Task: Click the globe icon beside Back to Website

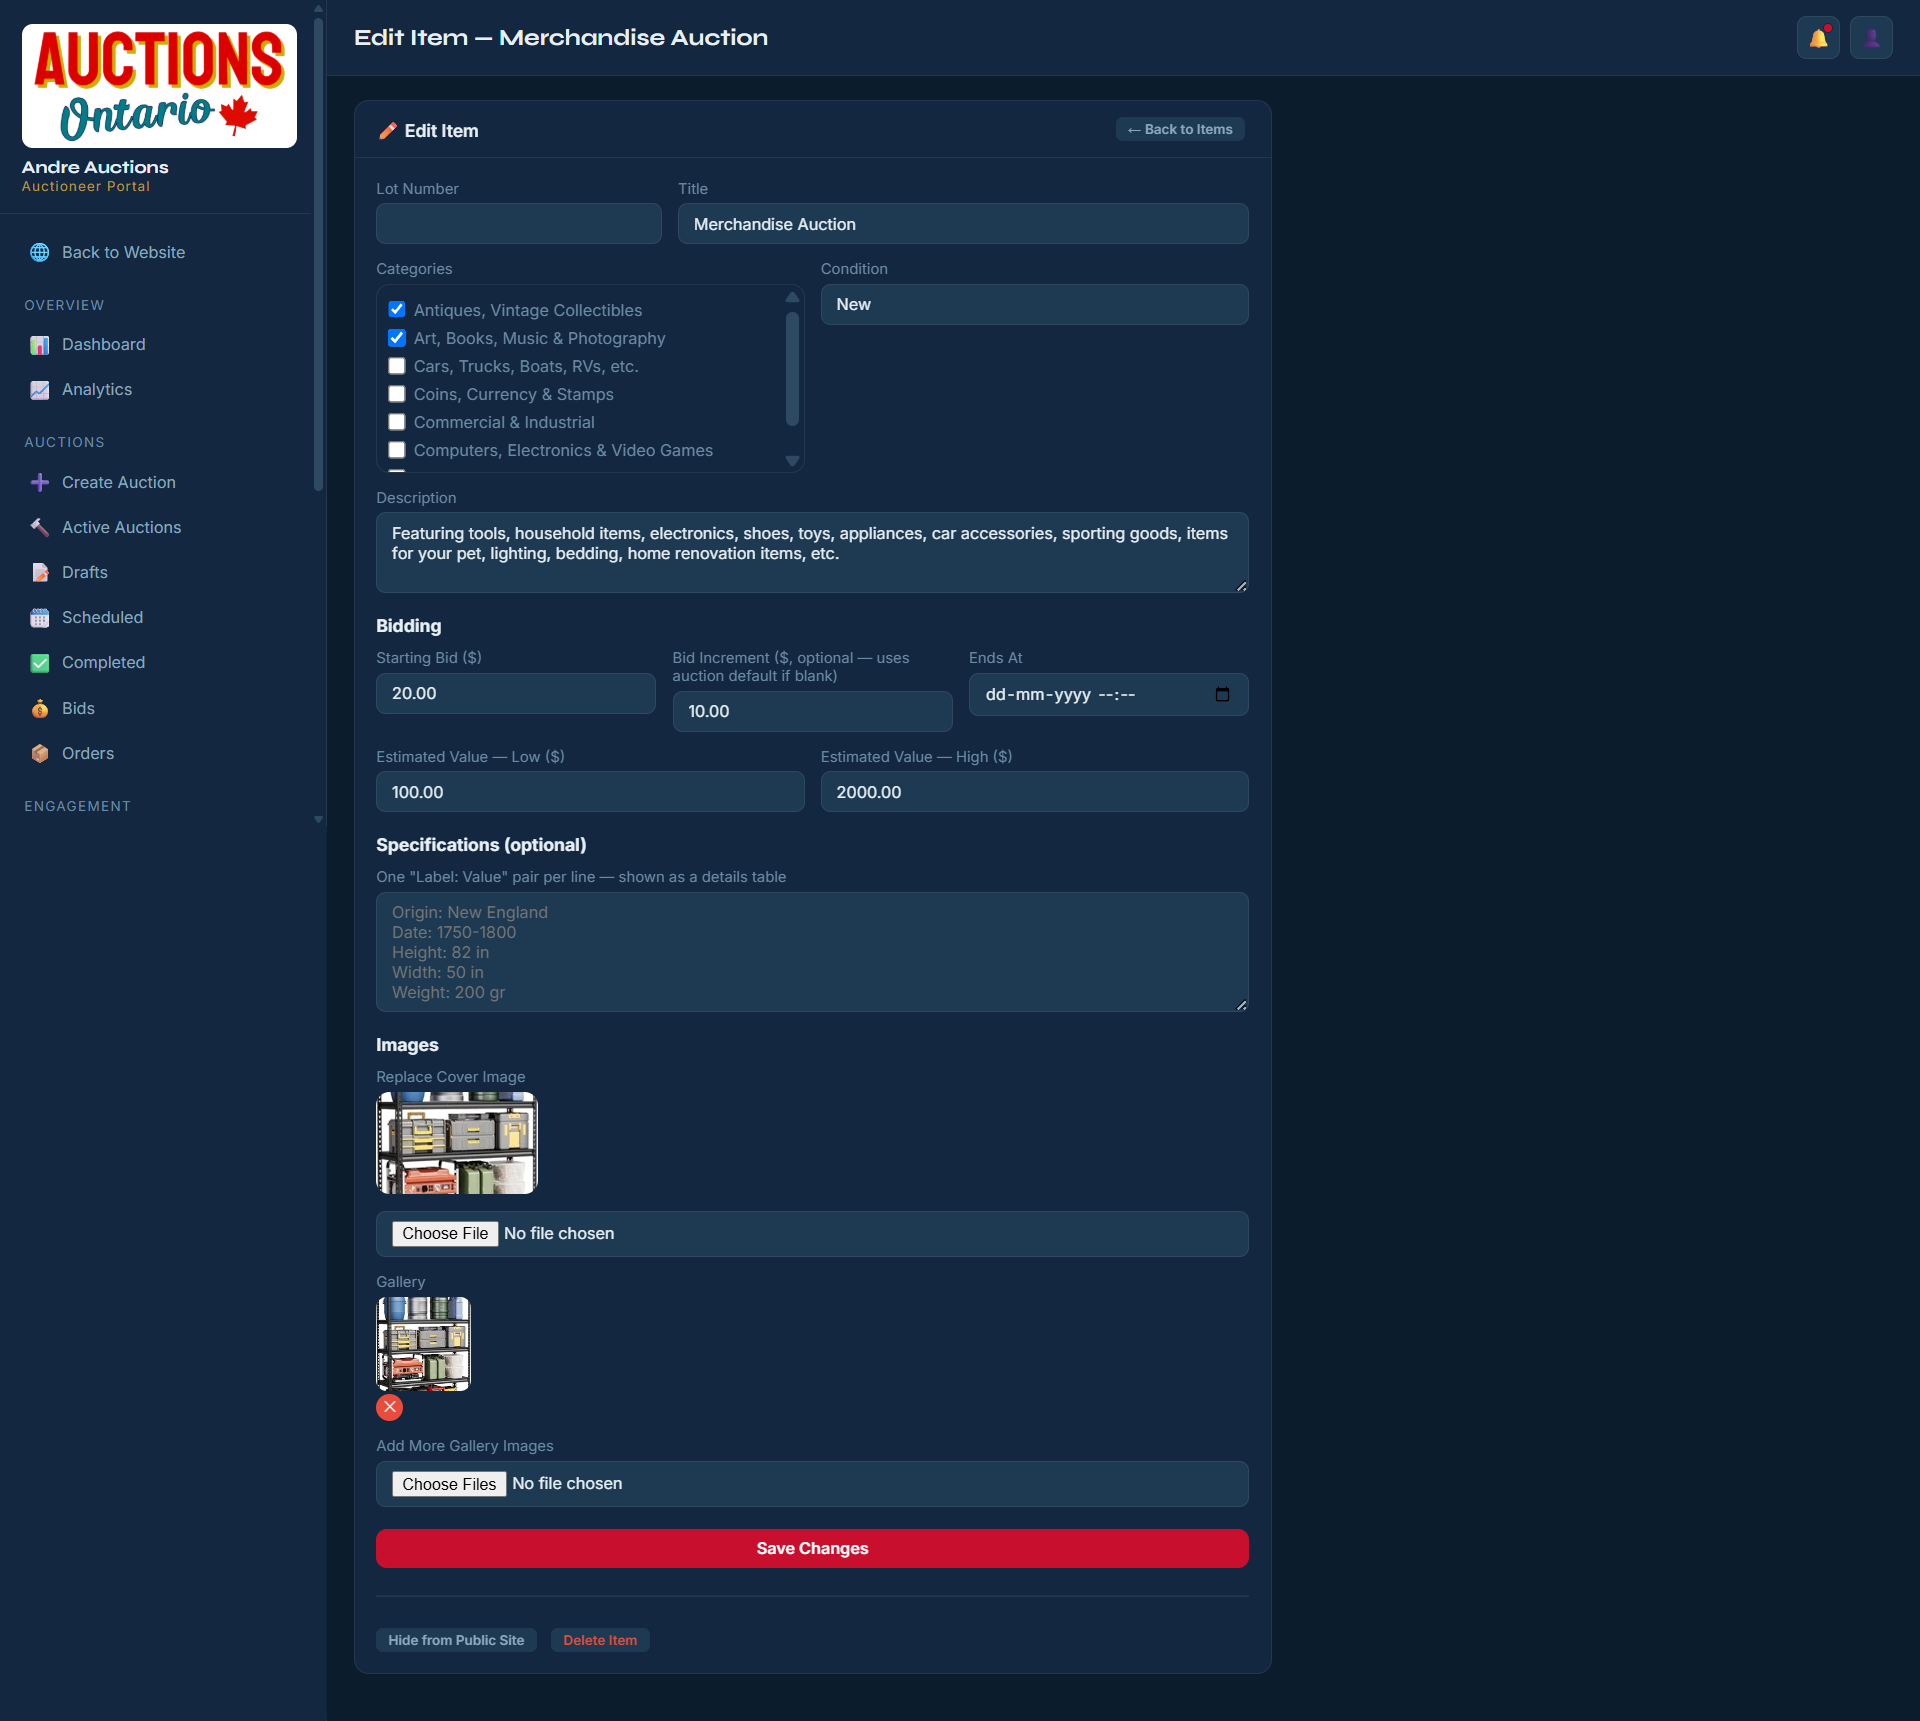Action: tap(40, 252)
